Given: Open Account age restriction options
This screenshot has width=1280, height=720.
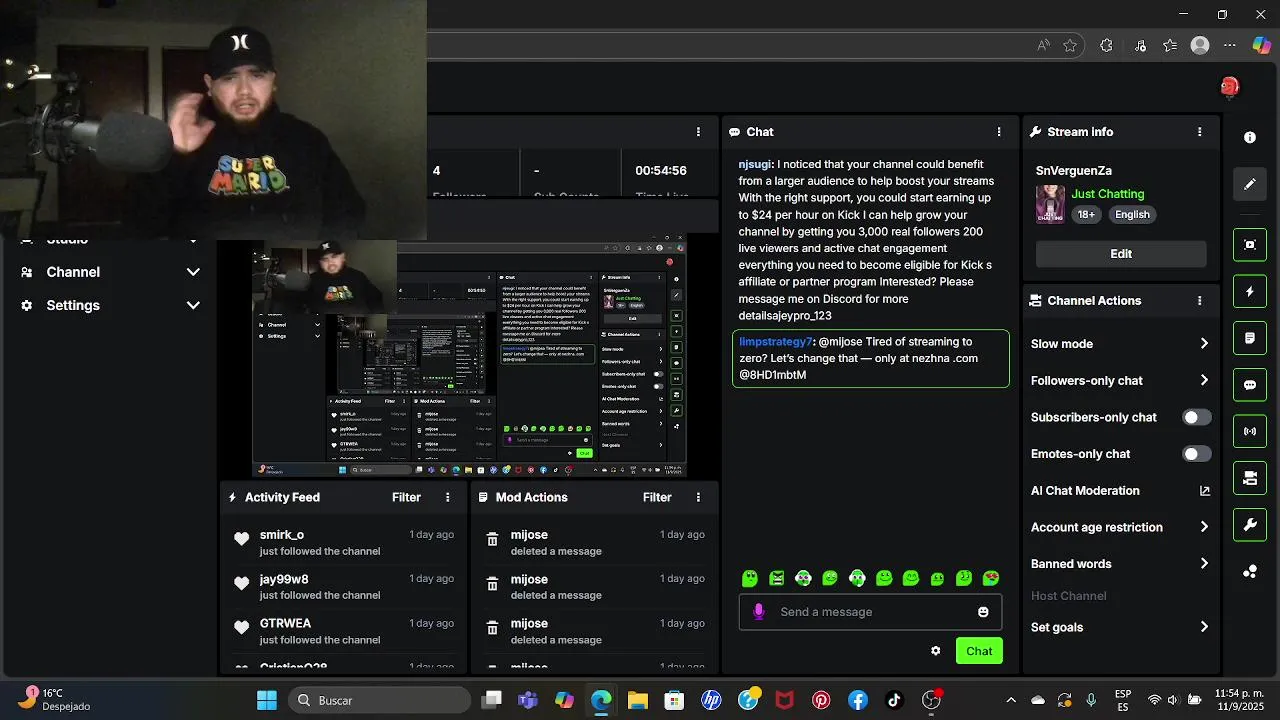Looking at the screenshot, I should [x=1120, y=527].
